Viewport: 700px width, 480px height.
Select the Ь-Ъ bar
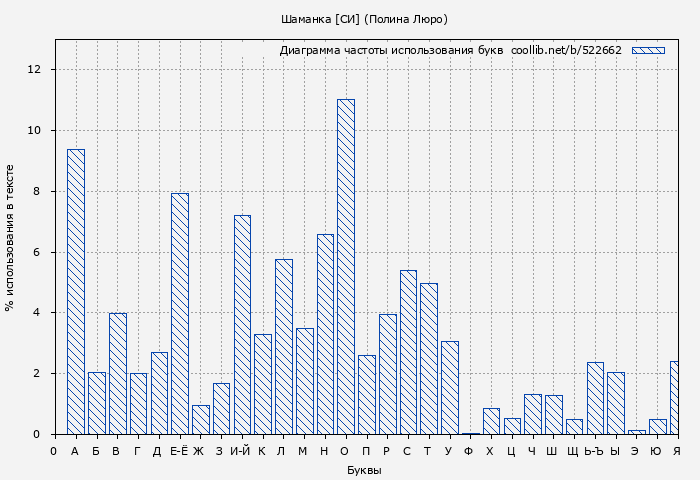click(595, 398)
